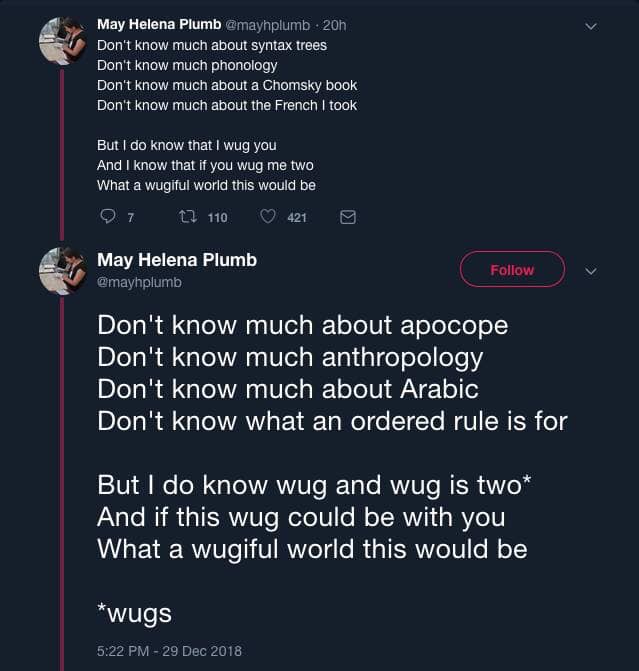Open the profile avatar on the top tweet
The height and width of the screenshot is (671, 639).
click(60, 40)
